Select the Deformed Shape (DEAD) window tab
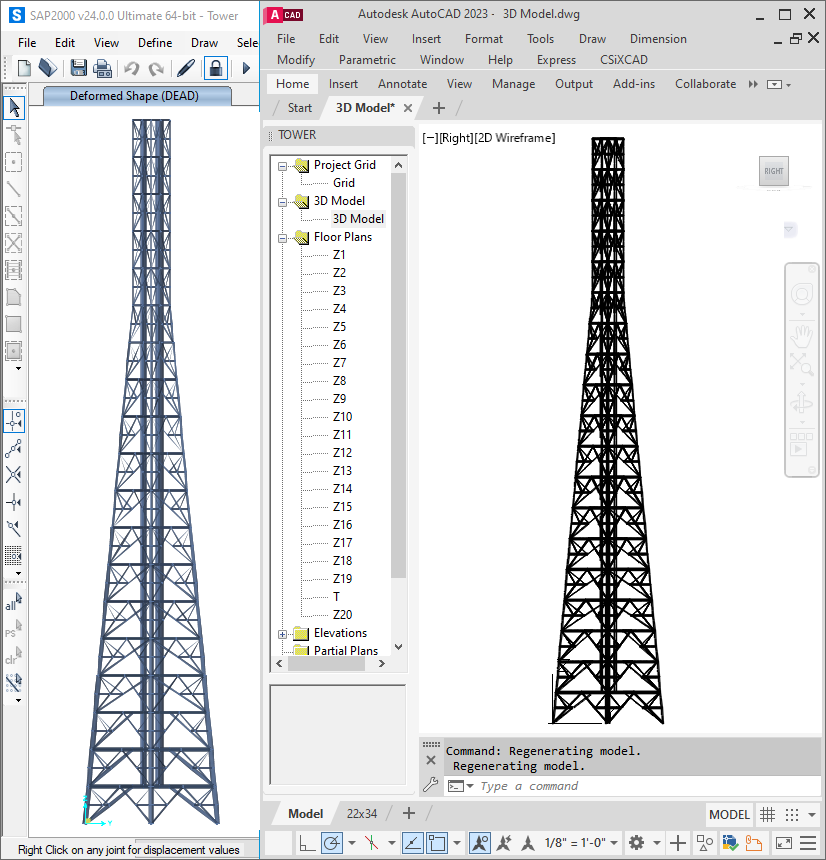This screenshot has width=826, height=860. (x=135, y=96)
